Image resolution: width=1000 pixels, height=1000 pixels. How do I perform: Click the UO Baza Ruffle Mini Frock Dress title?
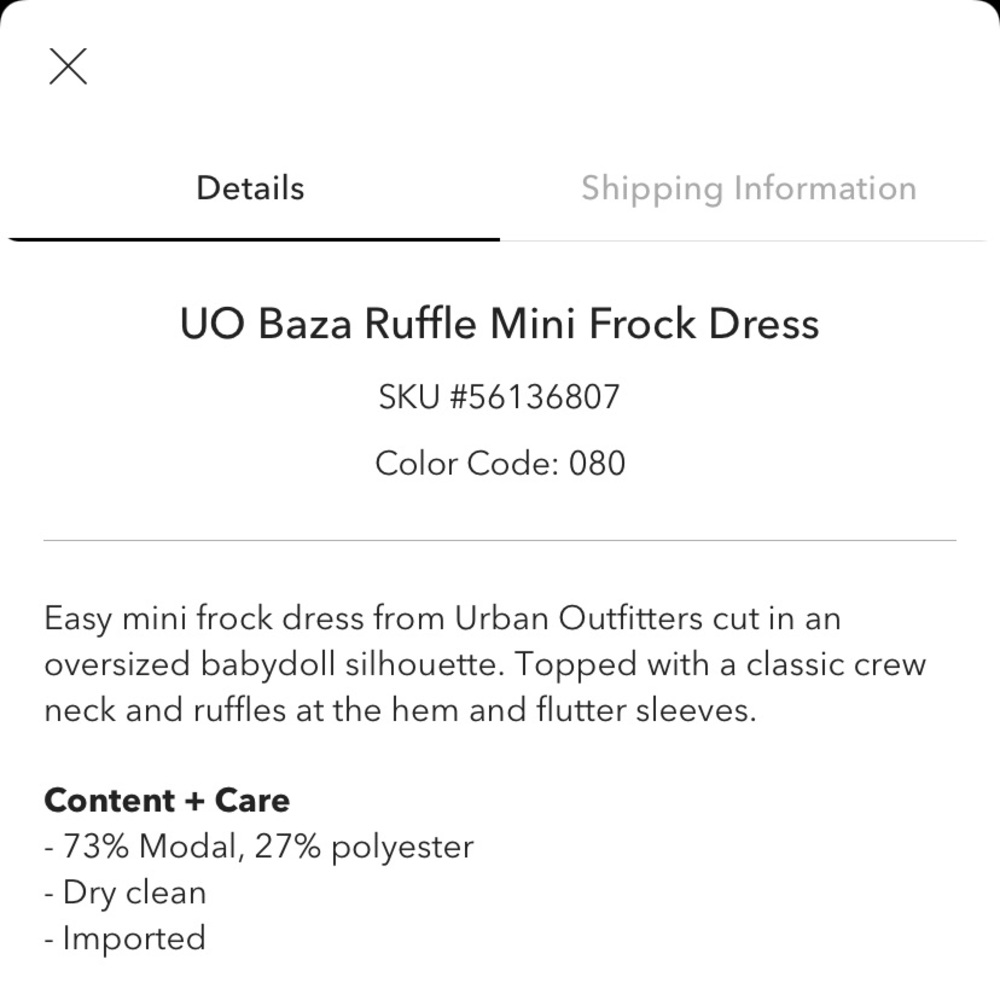pos(500,323)
